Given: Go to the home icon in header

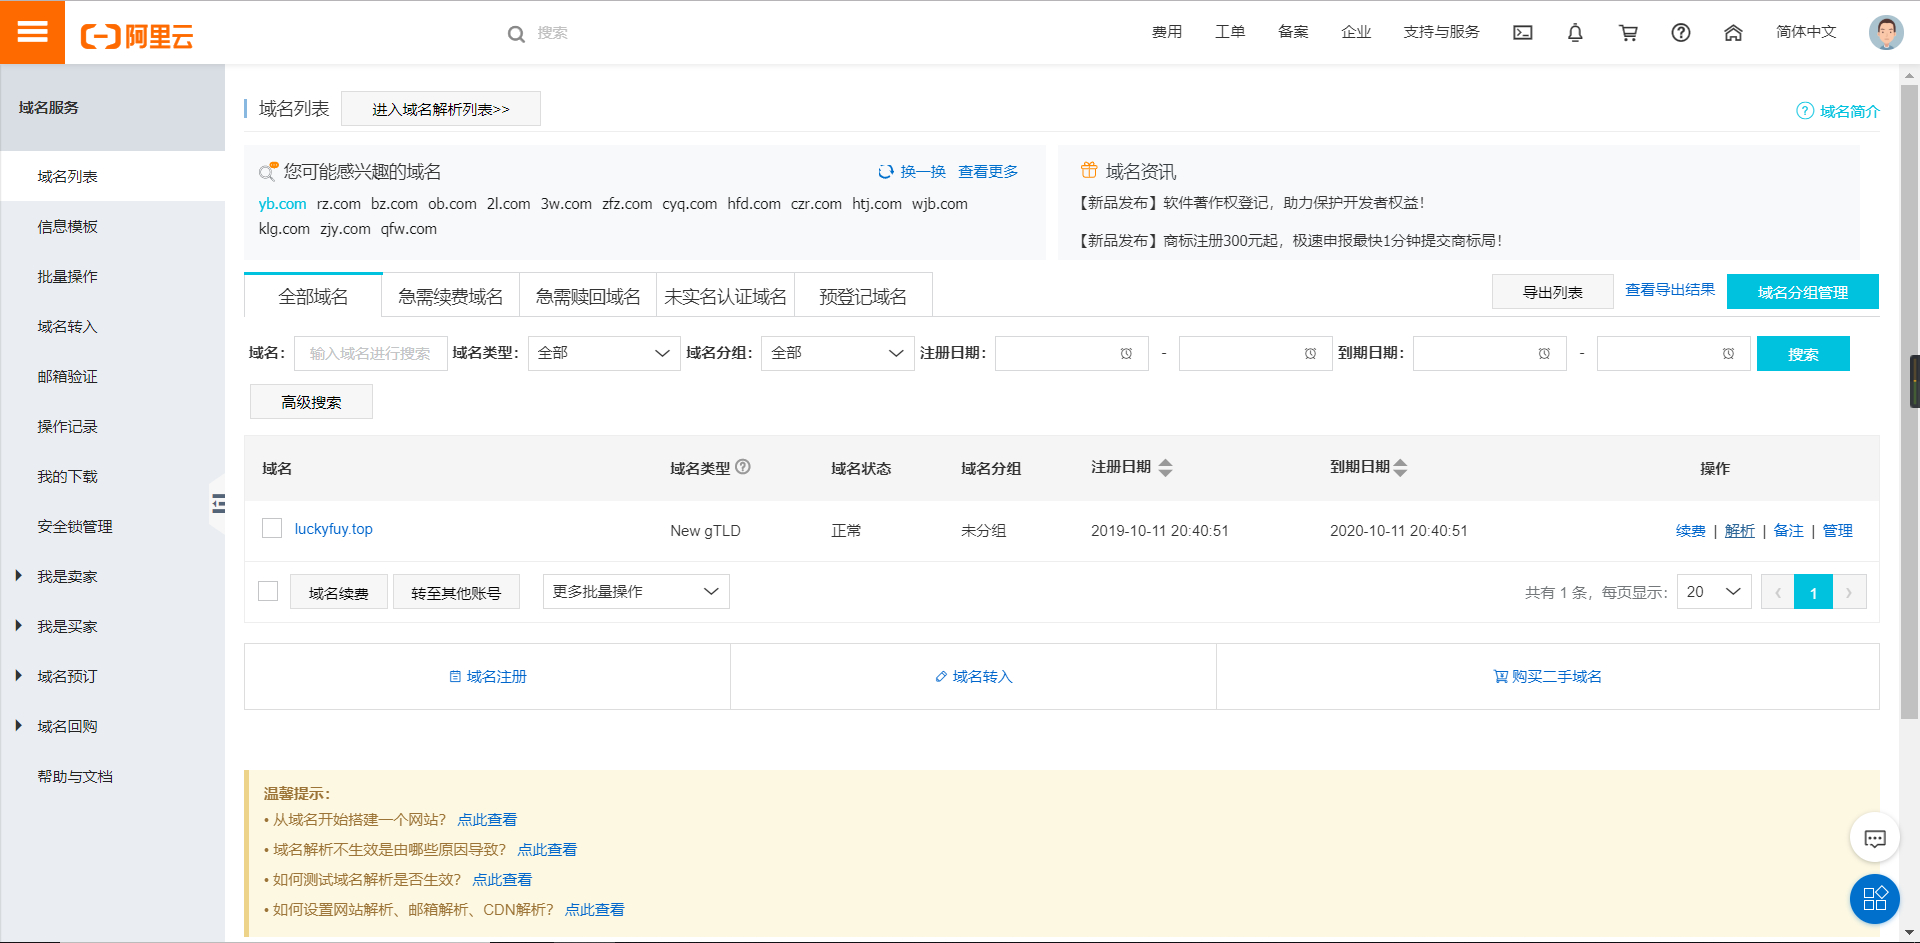Looking at the screenshot, I should (x=1733, y=33).
